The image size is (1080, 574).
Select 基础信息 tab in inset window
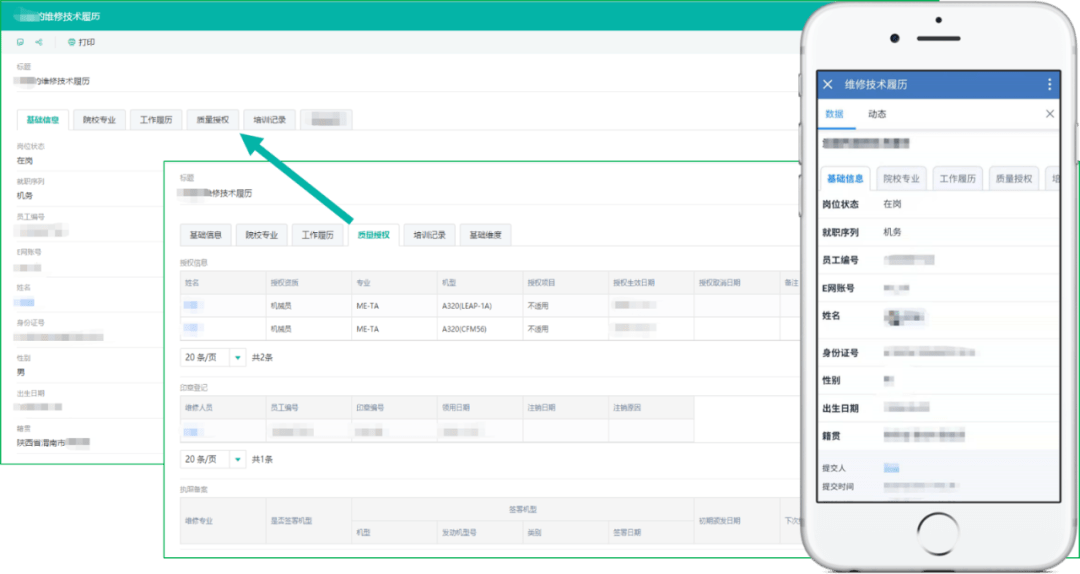pyautogui.click(x=205, y=235)
